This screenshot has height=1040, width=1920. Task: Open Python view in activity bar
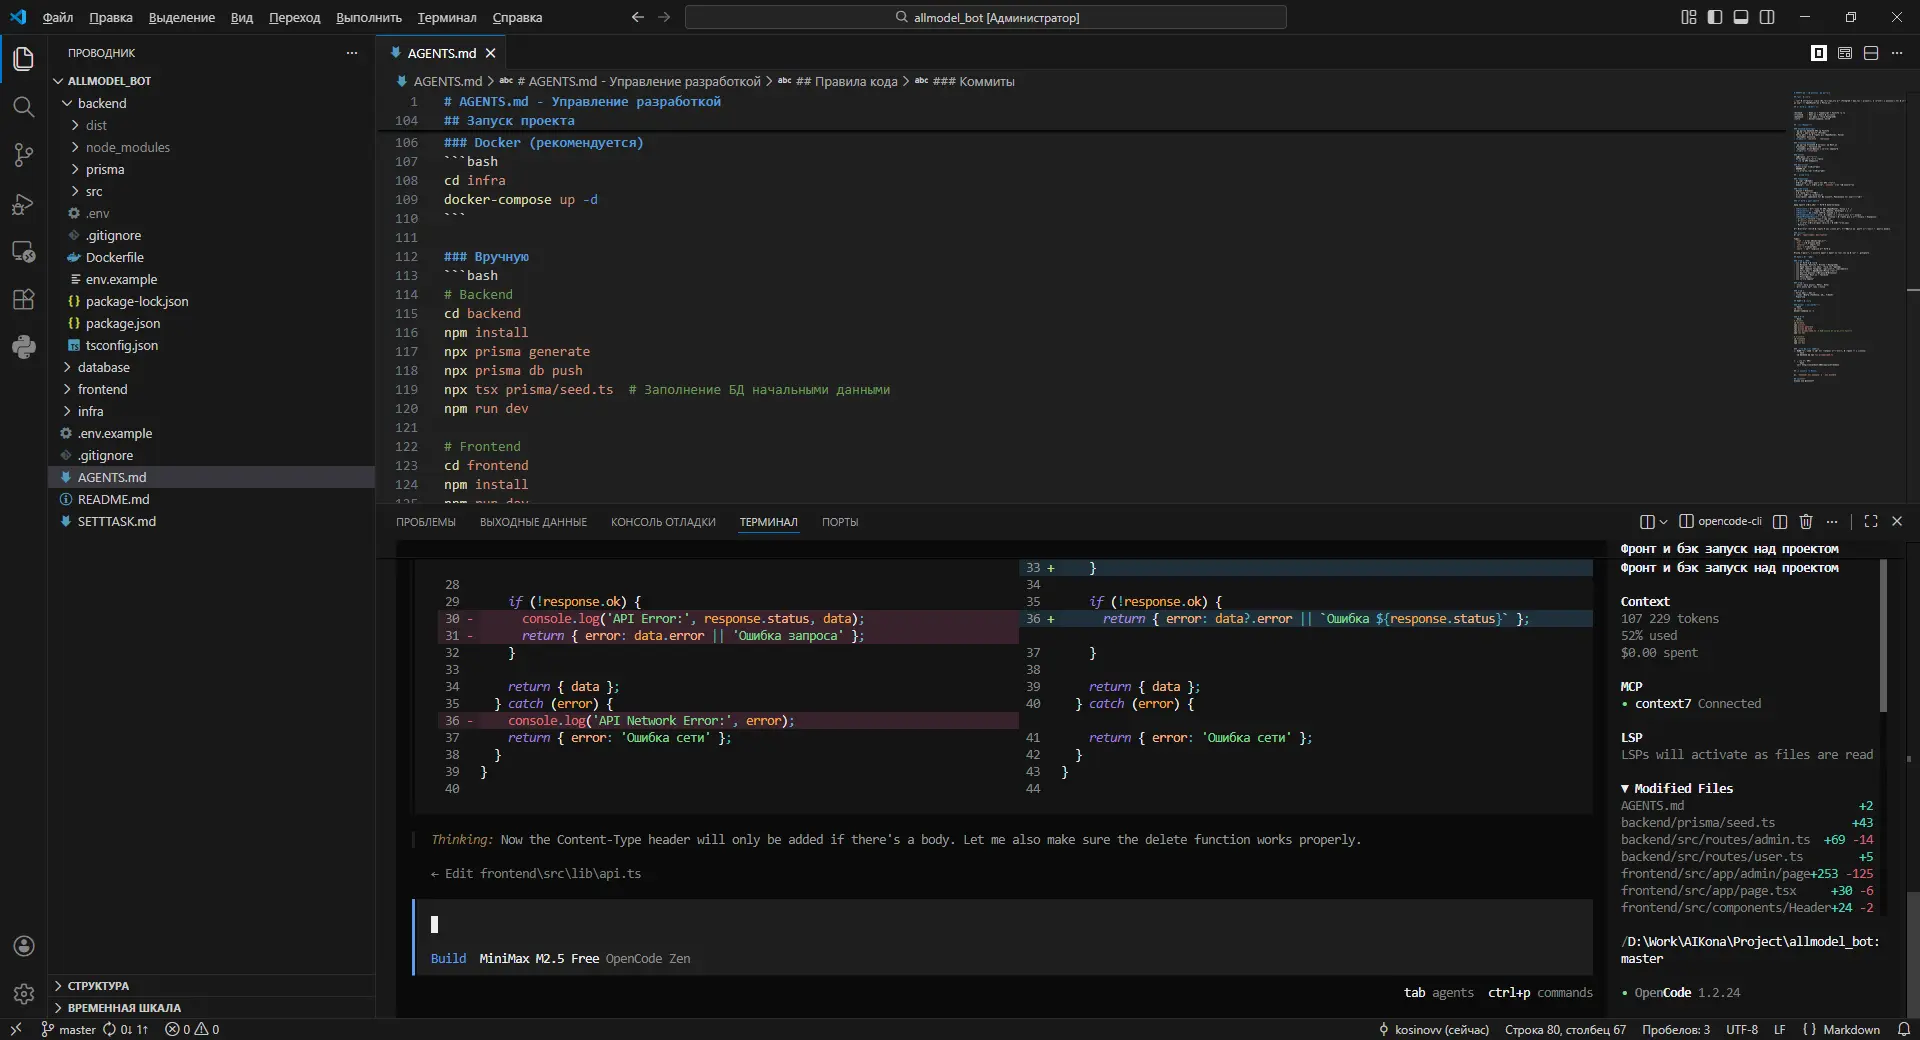[x=24, y=347]
